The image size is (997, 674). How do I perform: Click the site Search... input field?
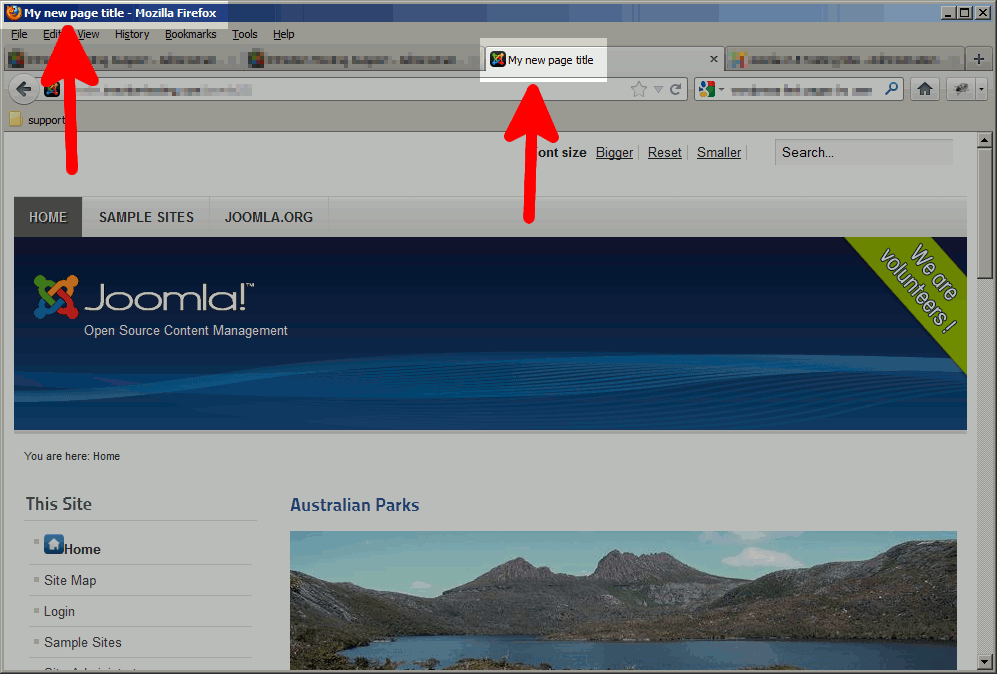coord(863,153)
